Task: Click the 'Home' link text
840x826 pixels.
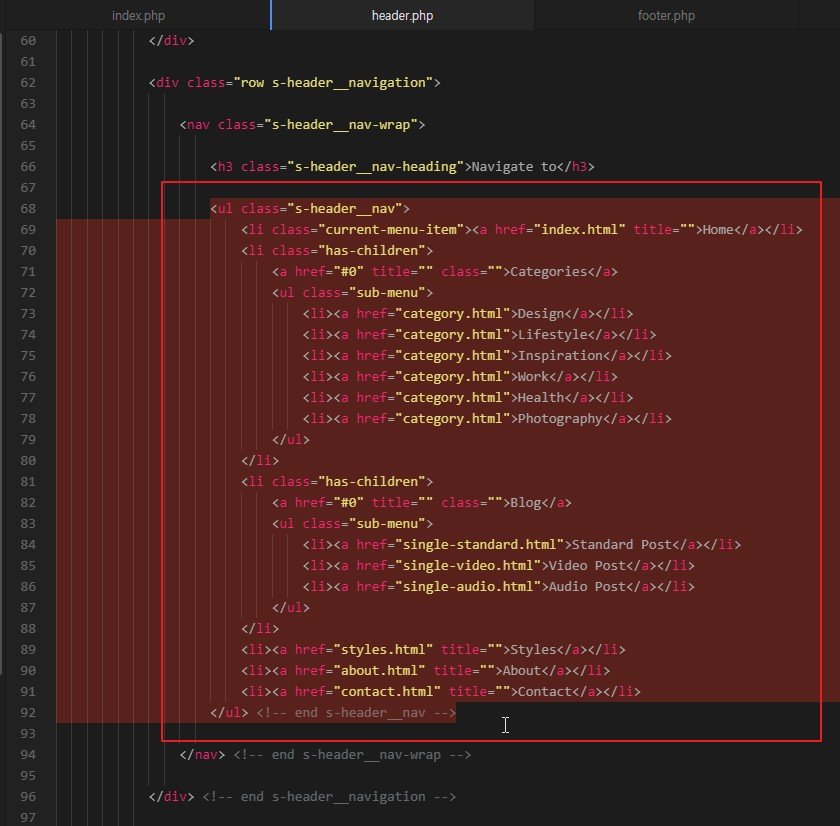Action: (718, 230)
